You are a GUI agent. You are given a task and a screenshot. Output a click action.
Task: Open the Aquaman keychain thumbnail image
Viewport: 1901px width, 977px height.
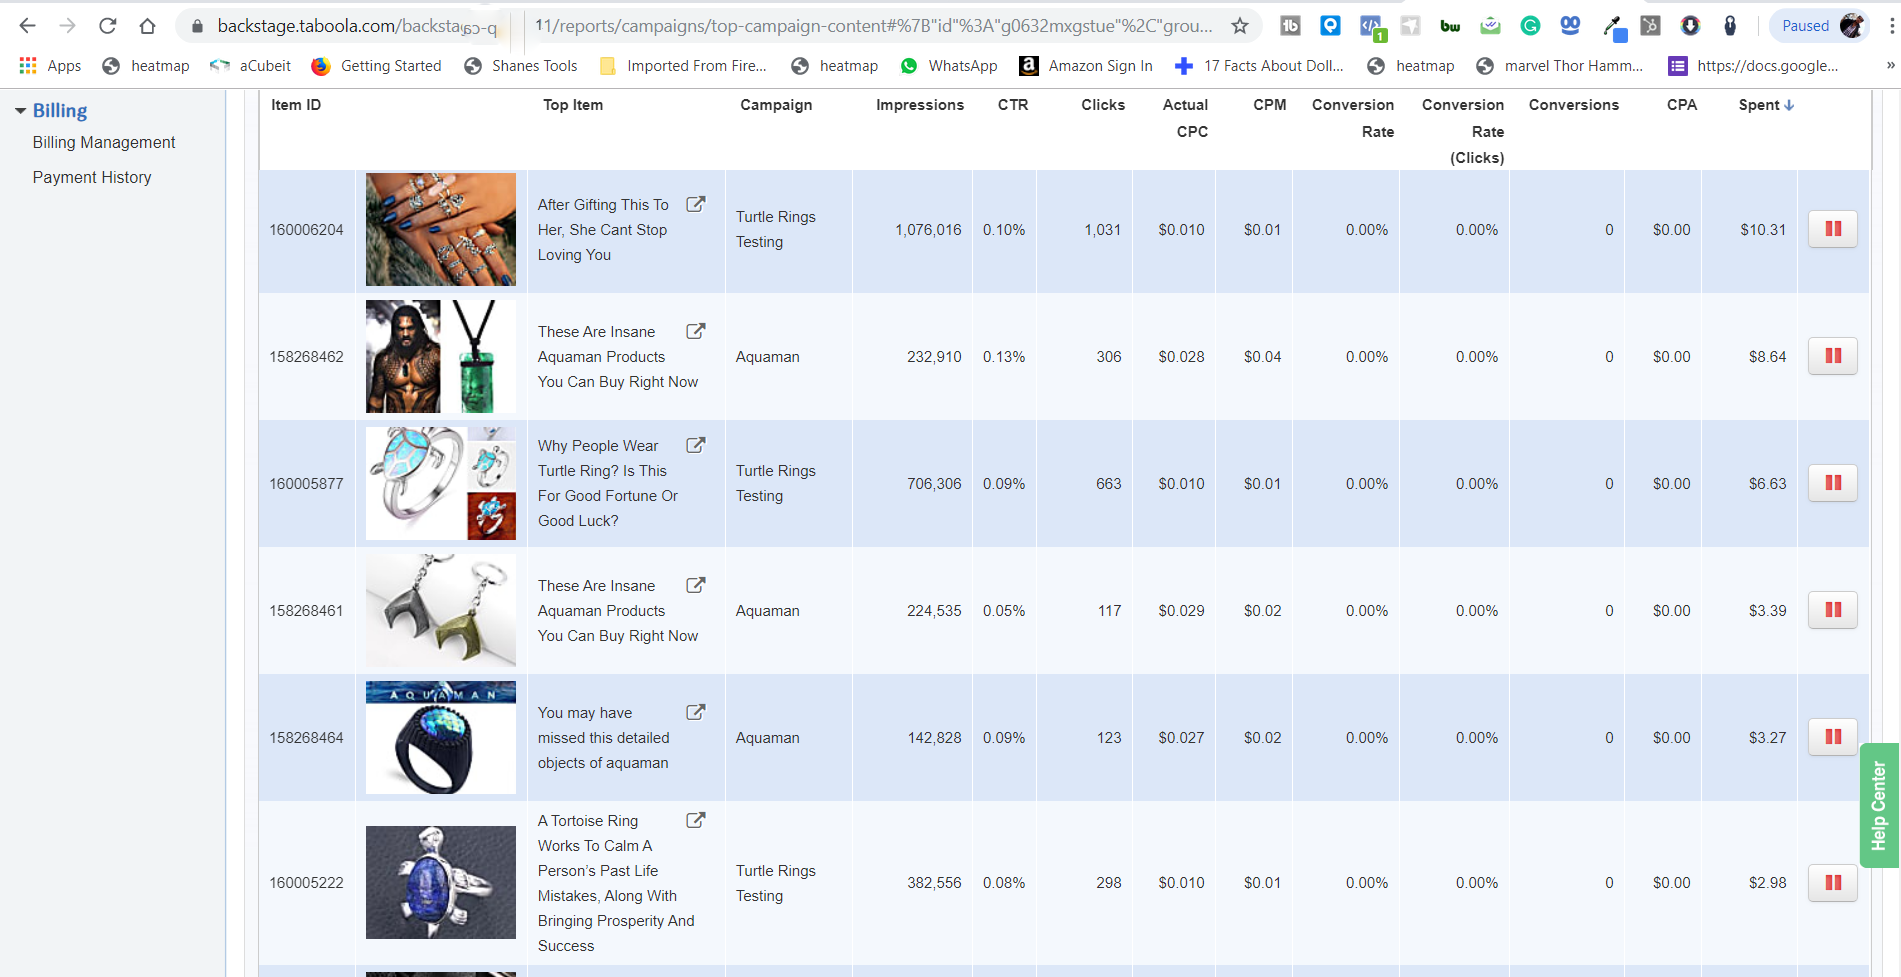coord(441,610)
